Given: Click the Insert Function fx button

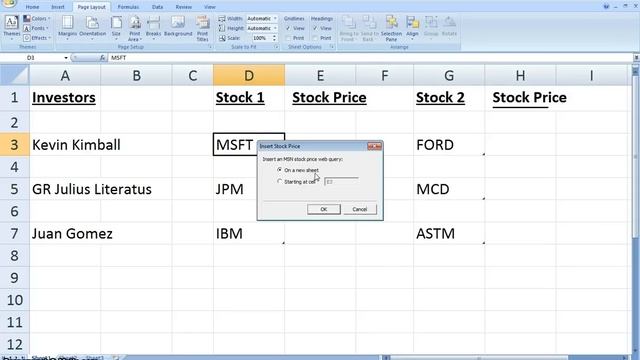Looking at the screenshot, I should click(x=102, y=58).
